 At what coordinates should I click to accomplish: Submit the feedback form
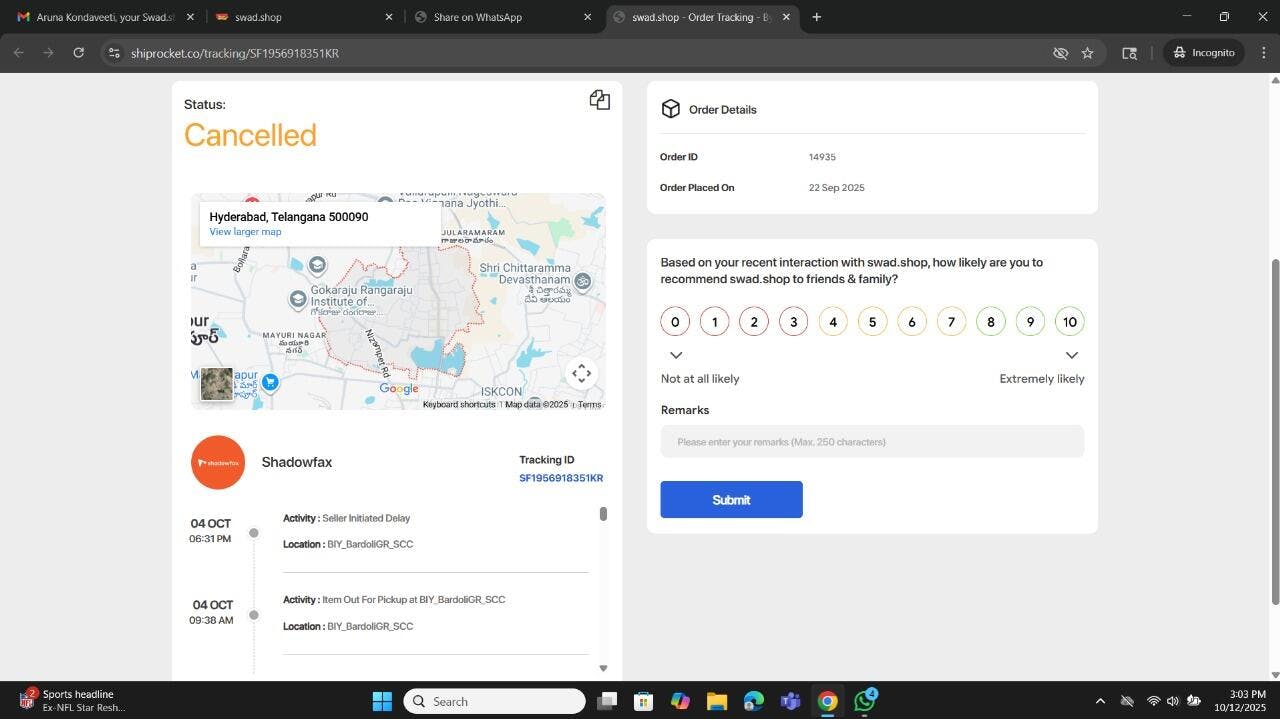coord(731,500)
